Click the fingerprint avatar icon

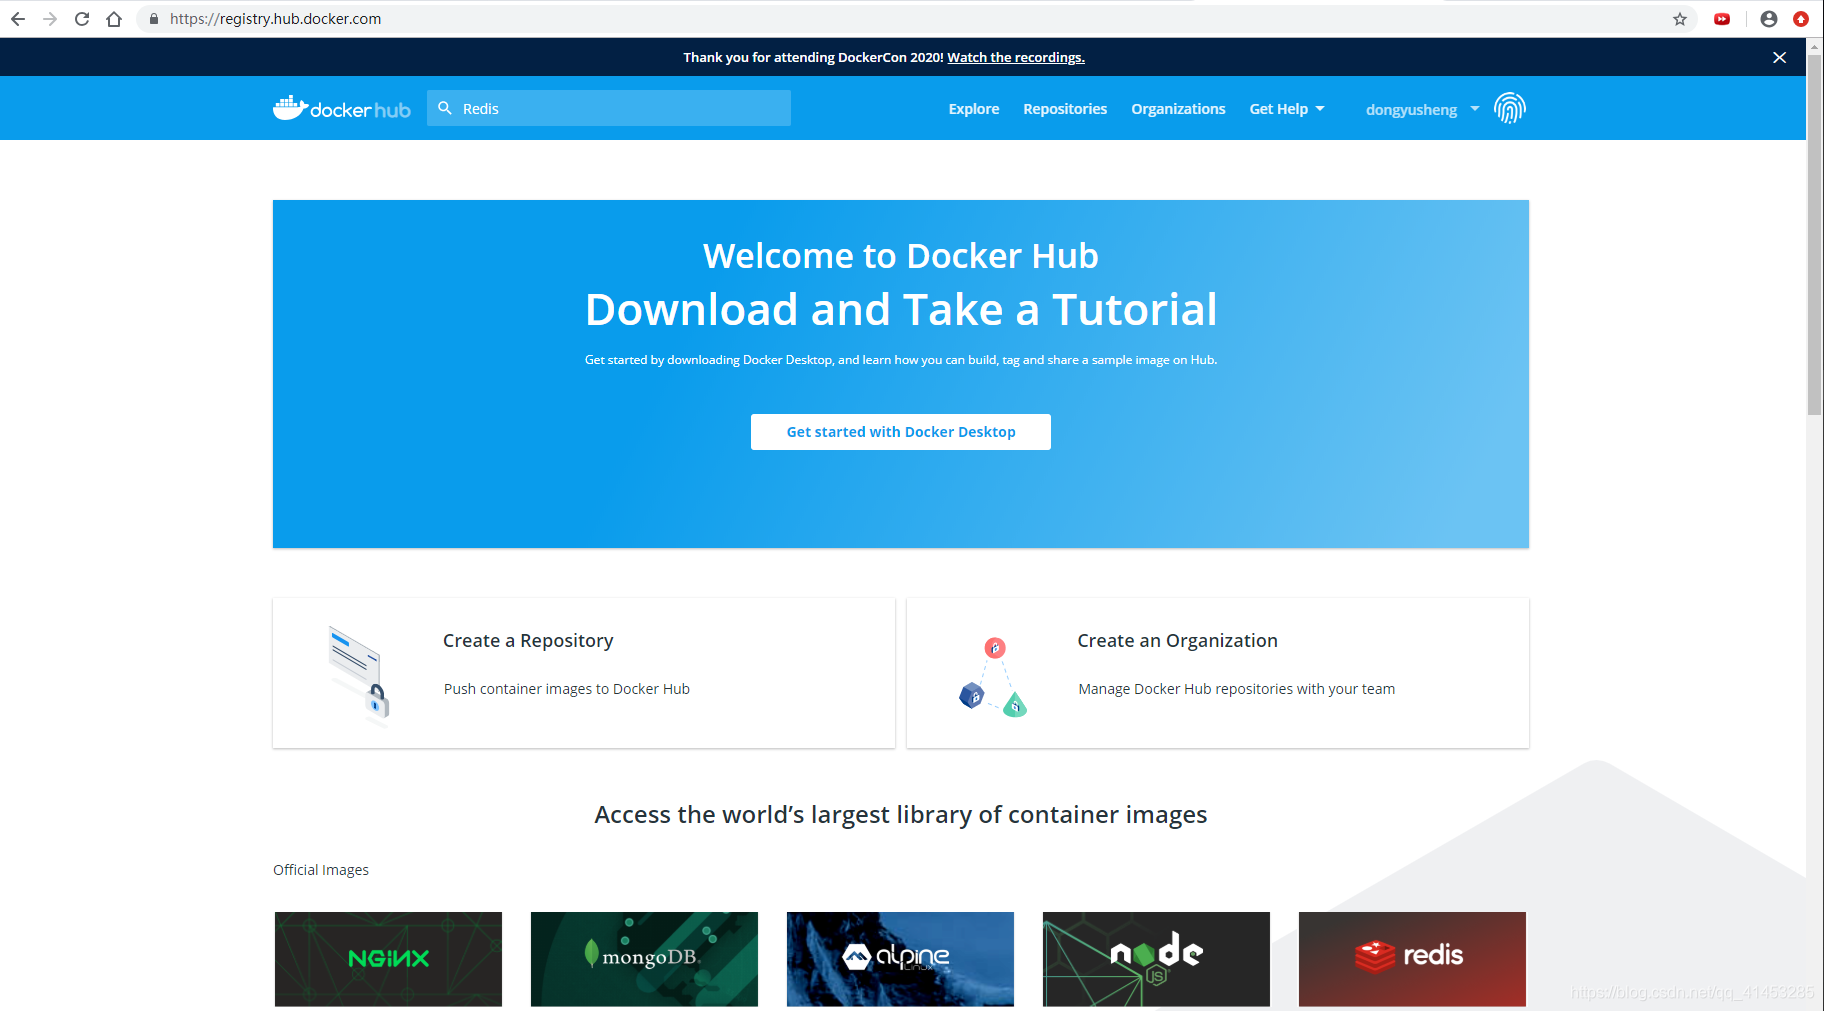click(1510, 108)
